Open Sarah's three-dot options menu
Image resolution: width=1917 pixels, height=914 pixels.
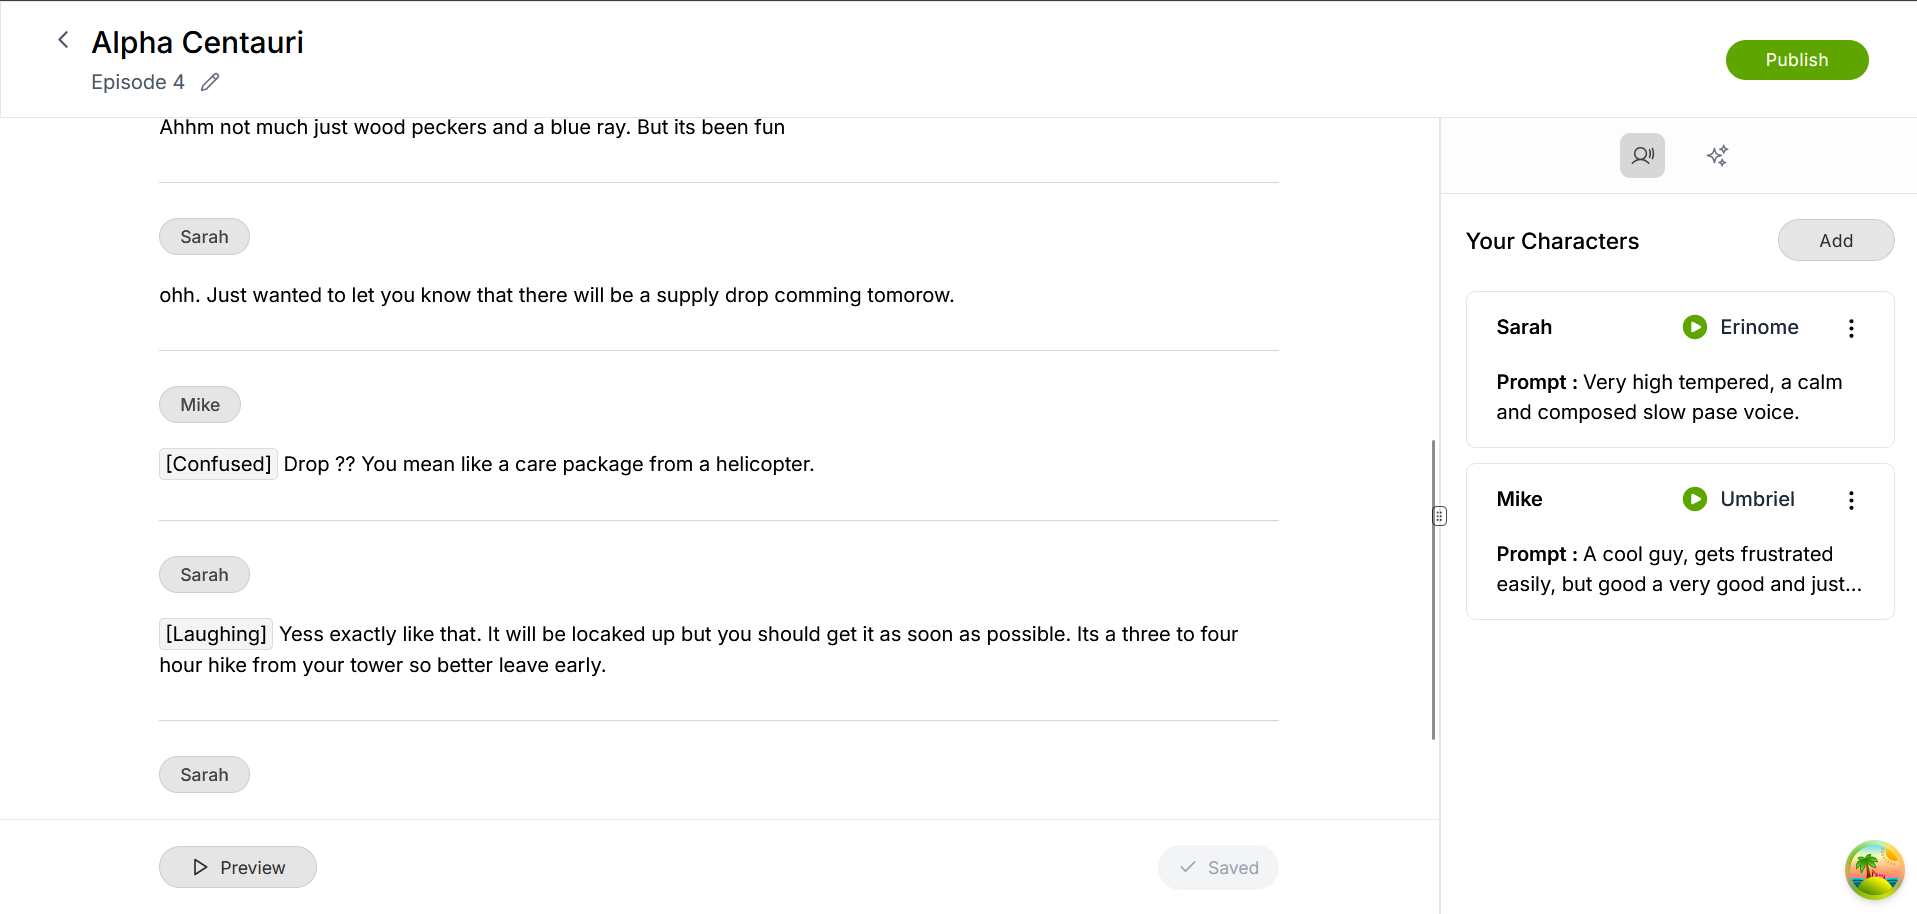point(1851,328)
